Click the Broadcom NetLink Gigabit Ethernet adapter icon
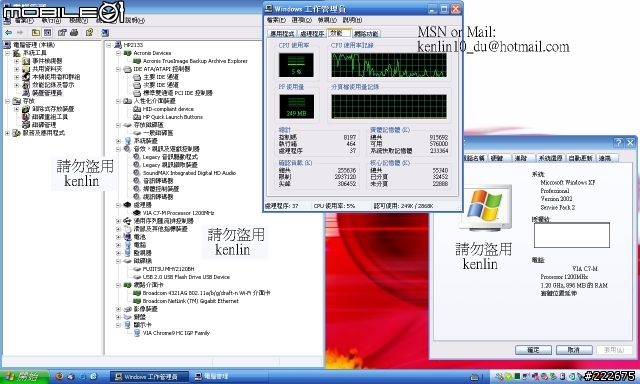This screenshot has width=640, height=384. [x=137, y=301]
